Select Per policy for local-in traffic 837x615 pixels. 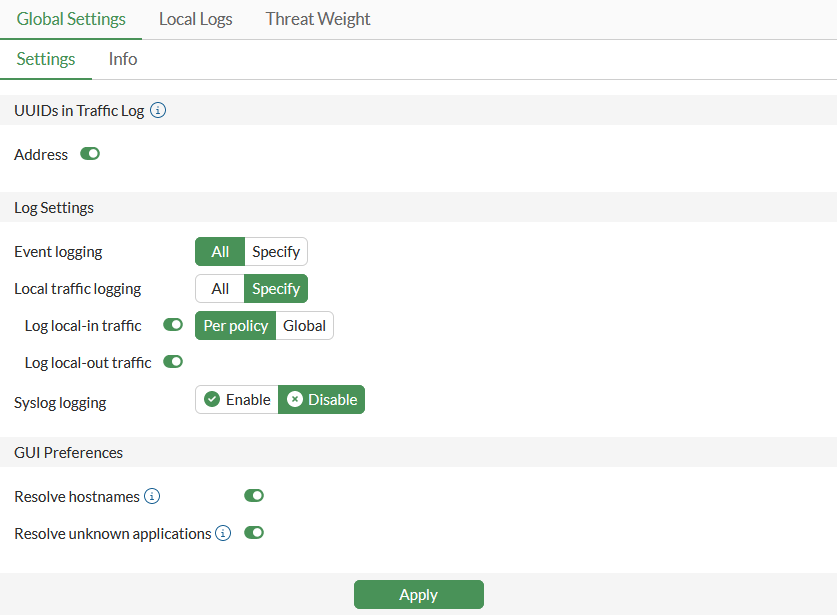(235, 326)
